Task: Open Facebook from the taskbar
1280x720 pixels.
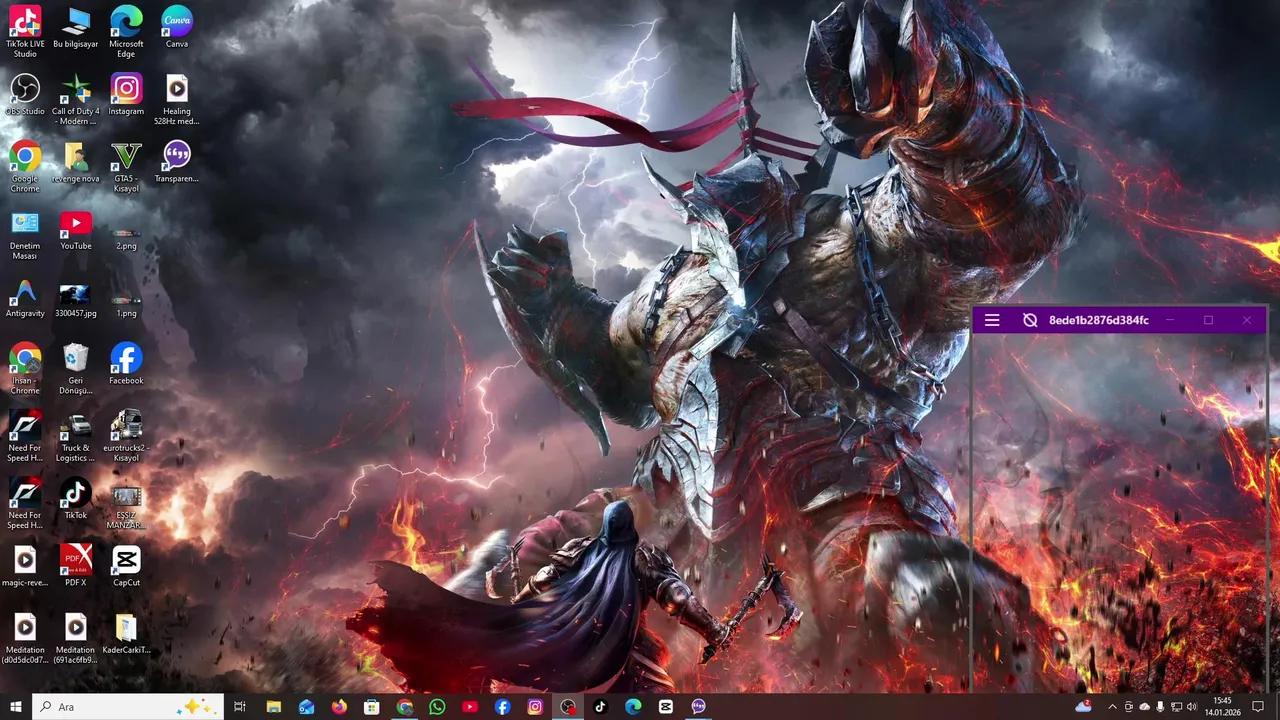Action: (x=503, y=707)
